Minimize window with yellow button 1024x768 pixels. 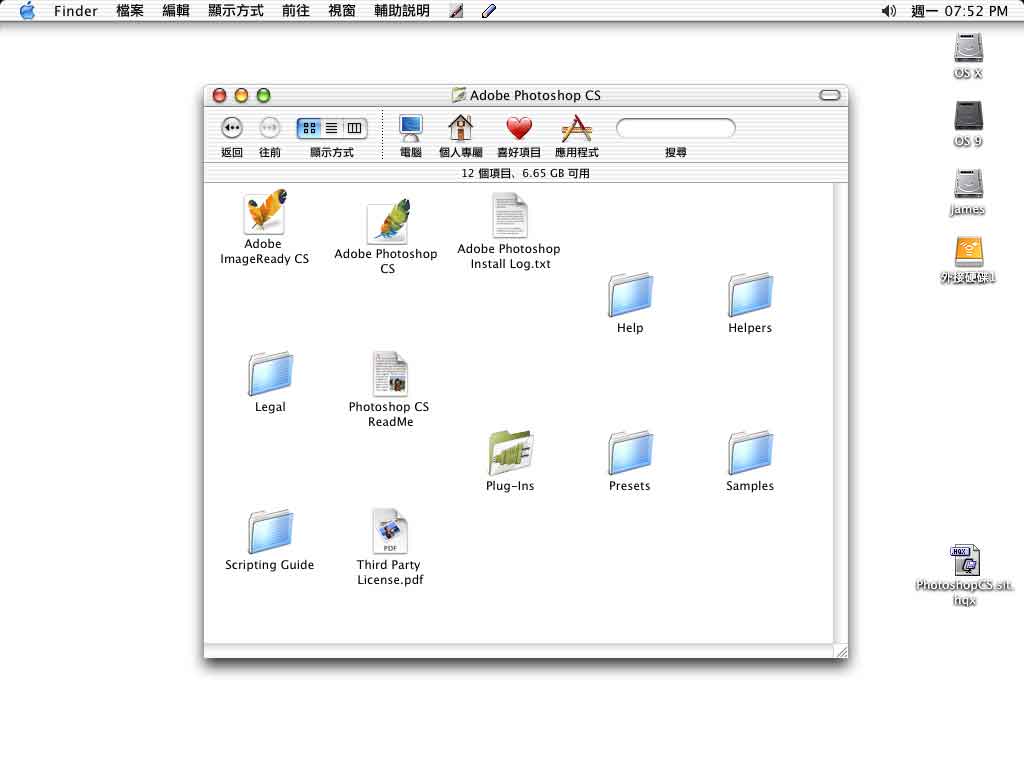pos(242,95)
